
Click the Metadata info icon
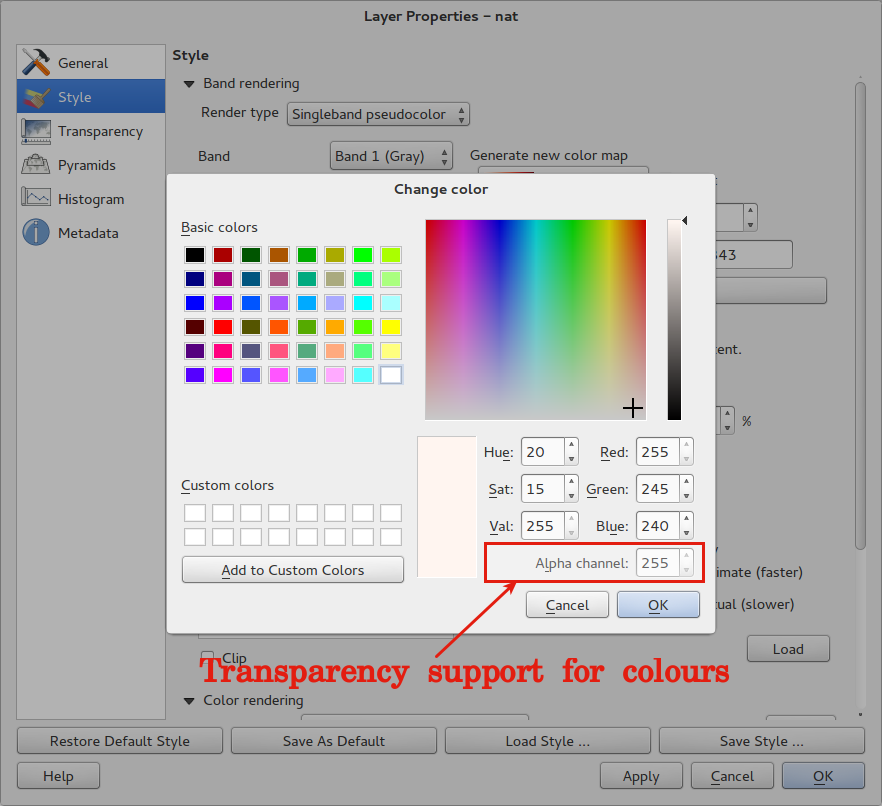[37, 233]
